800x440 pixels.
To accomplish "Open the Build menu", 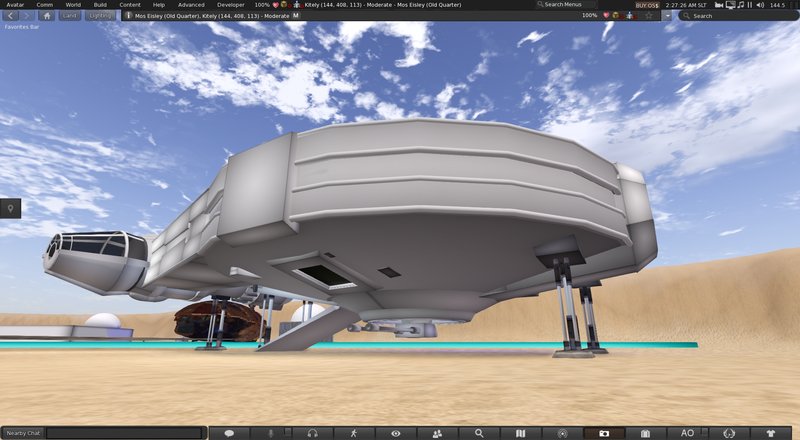I will click(100, 5).
